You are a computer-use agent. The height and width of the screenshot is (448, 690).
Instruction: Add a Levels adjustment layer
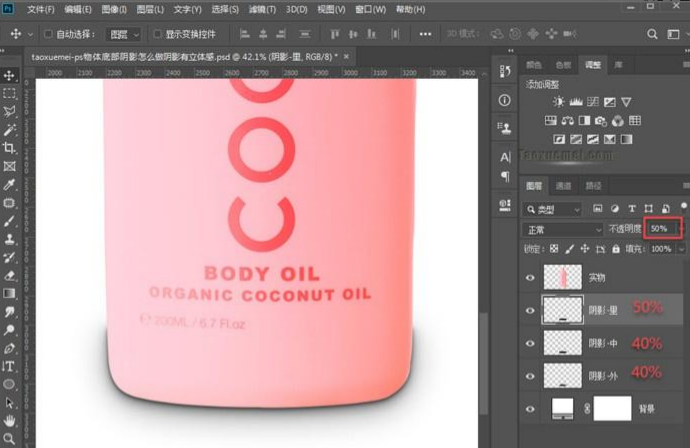pos(576,102)
